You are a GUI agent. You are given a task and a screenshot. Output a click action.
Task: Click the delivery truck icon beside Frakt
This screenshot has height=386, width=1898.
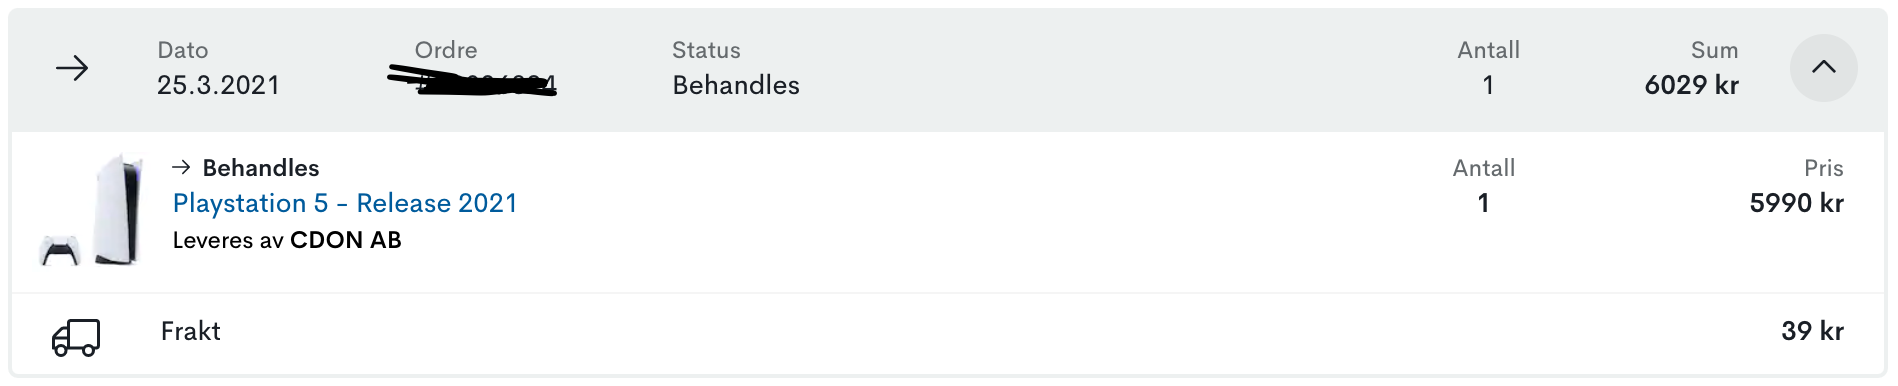click(76, 338)
